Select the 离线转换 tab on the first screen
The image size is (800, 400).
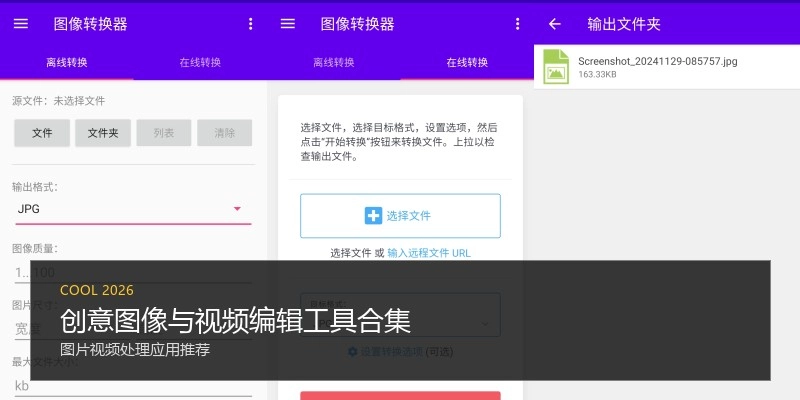click(67, 62)
